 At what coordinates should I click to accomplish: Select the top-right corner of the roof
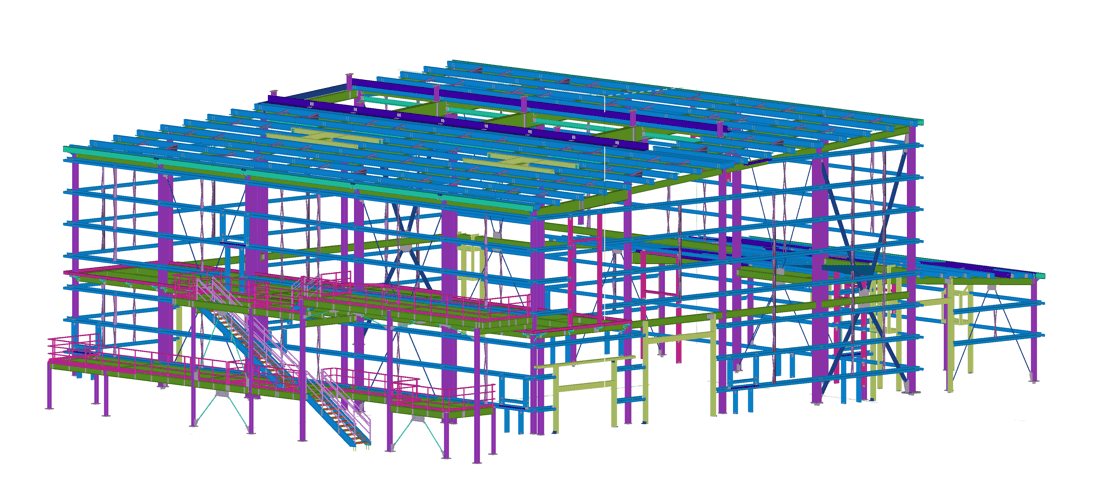point(918,122)
